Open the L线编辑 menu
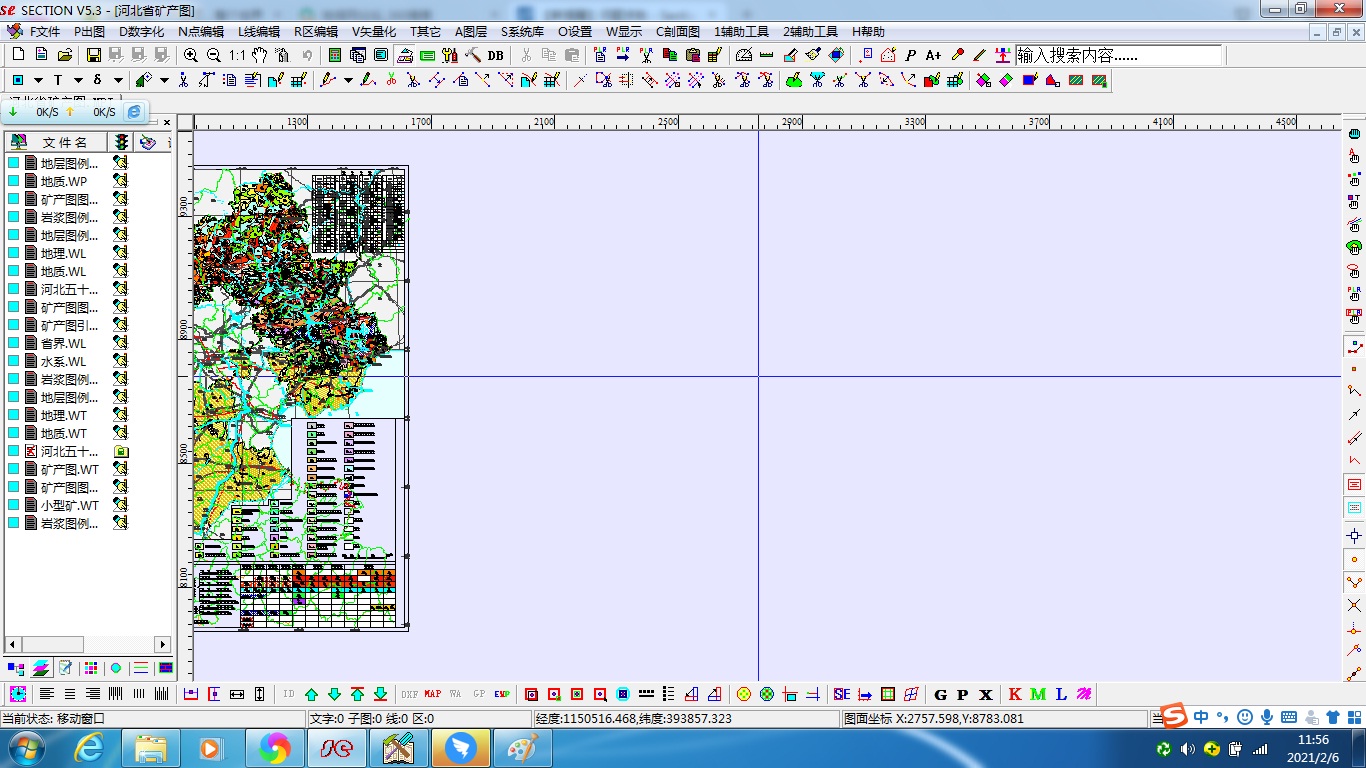 (x=258, y=32)
